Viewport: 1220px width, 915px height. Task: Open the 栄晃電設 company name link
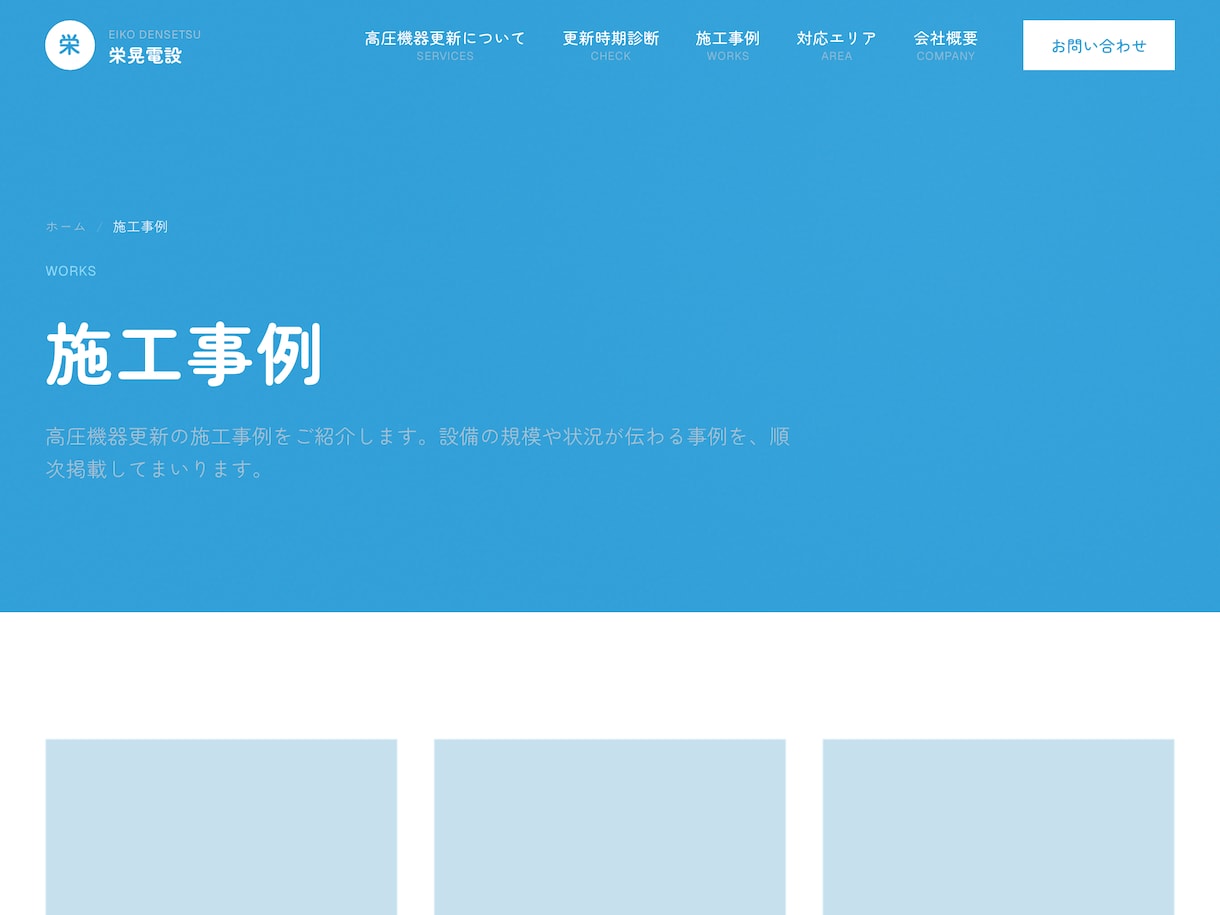tap(145, 56)
